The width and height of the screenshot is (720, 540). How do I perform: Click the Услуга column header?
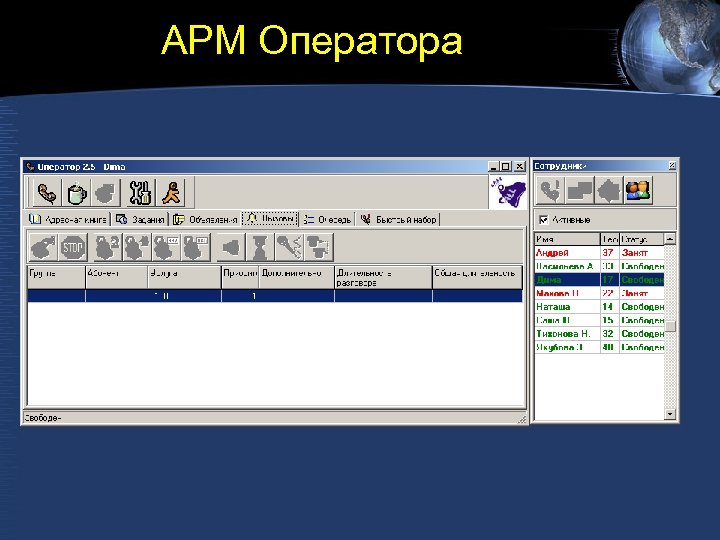(185, 277)
